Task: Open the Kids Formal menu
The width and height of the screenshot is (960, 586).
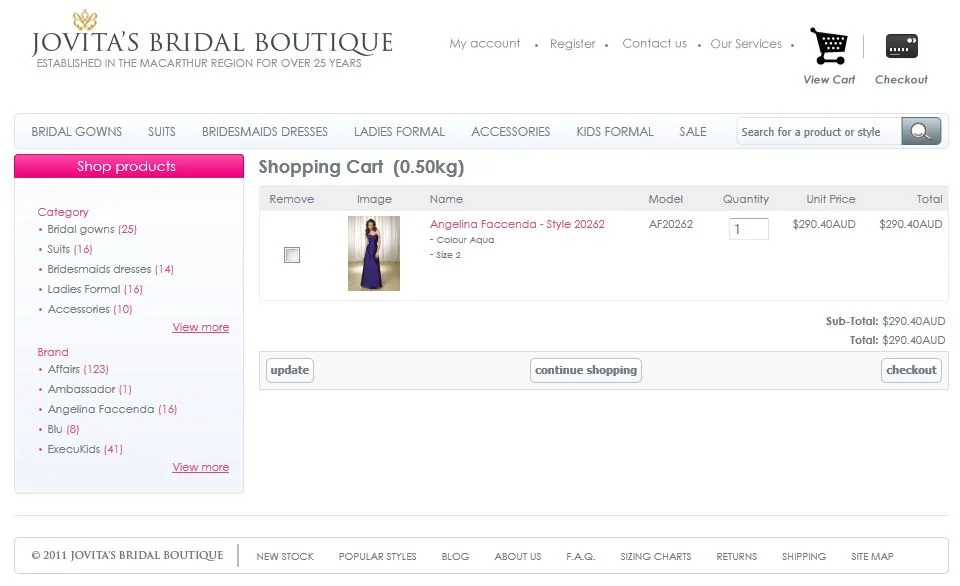Action: (x=615, y=132)
